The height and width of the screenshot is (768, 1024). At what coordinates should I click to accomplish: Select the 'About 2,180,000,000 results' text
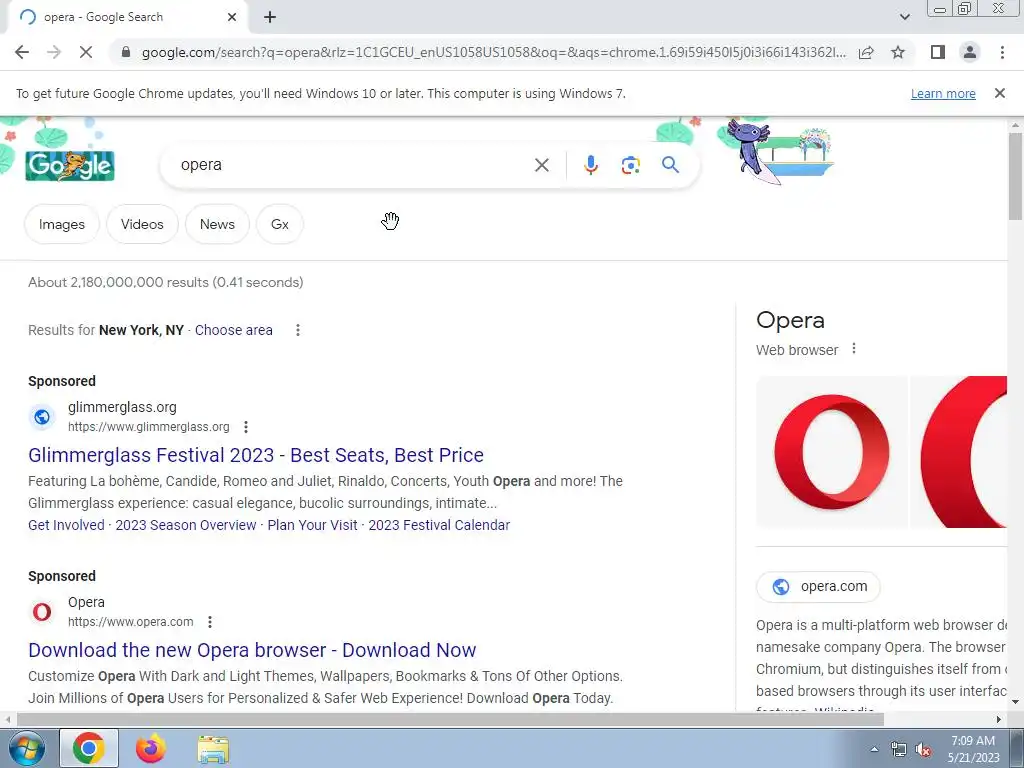(165, 282)
